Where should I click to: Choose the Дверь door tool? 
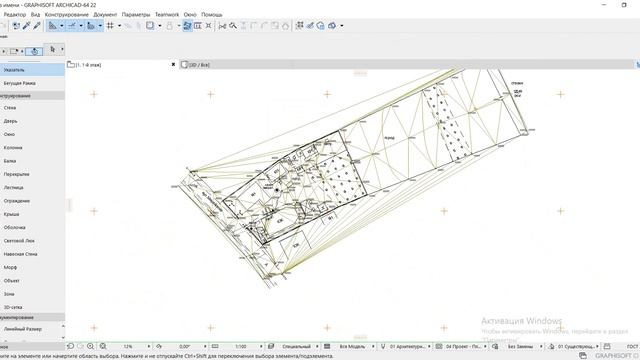(32, 121)
